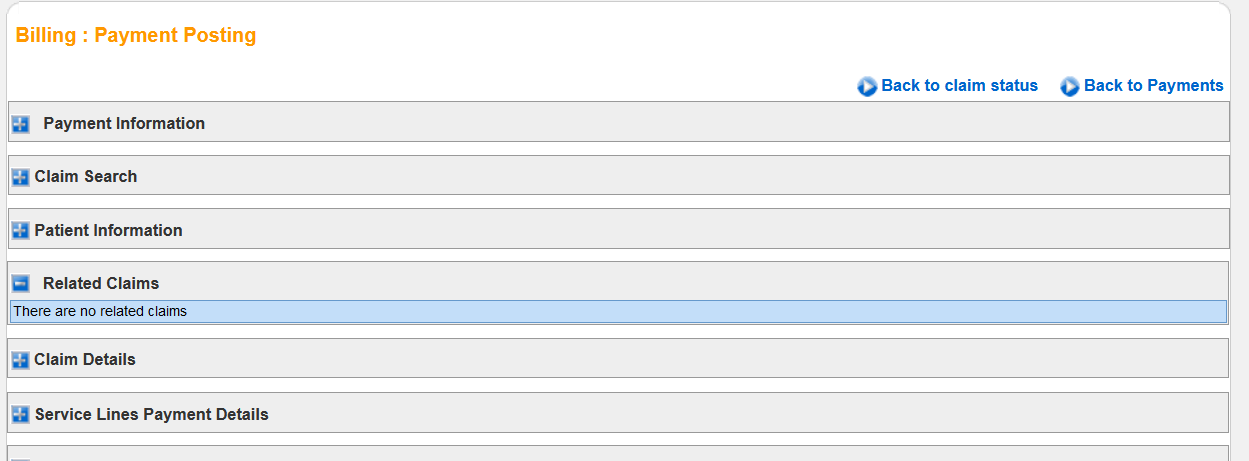
Task: Click the Service Lines Payment Details heading text
Action: click(x=152, y=414)
